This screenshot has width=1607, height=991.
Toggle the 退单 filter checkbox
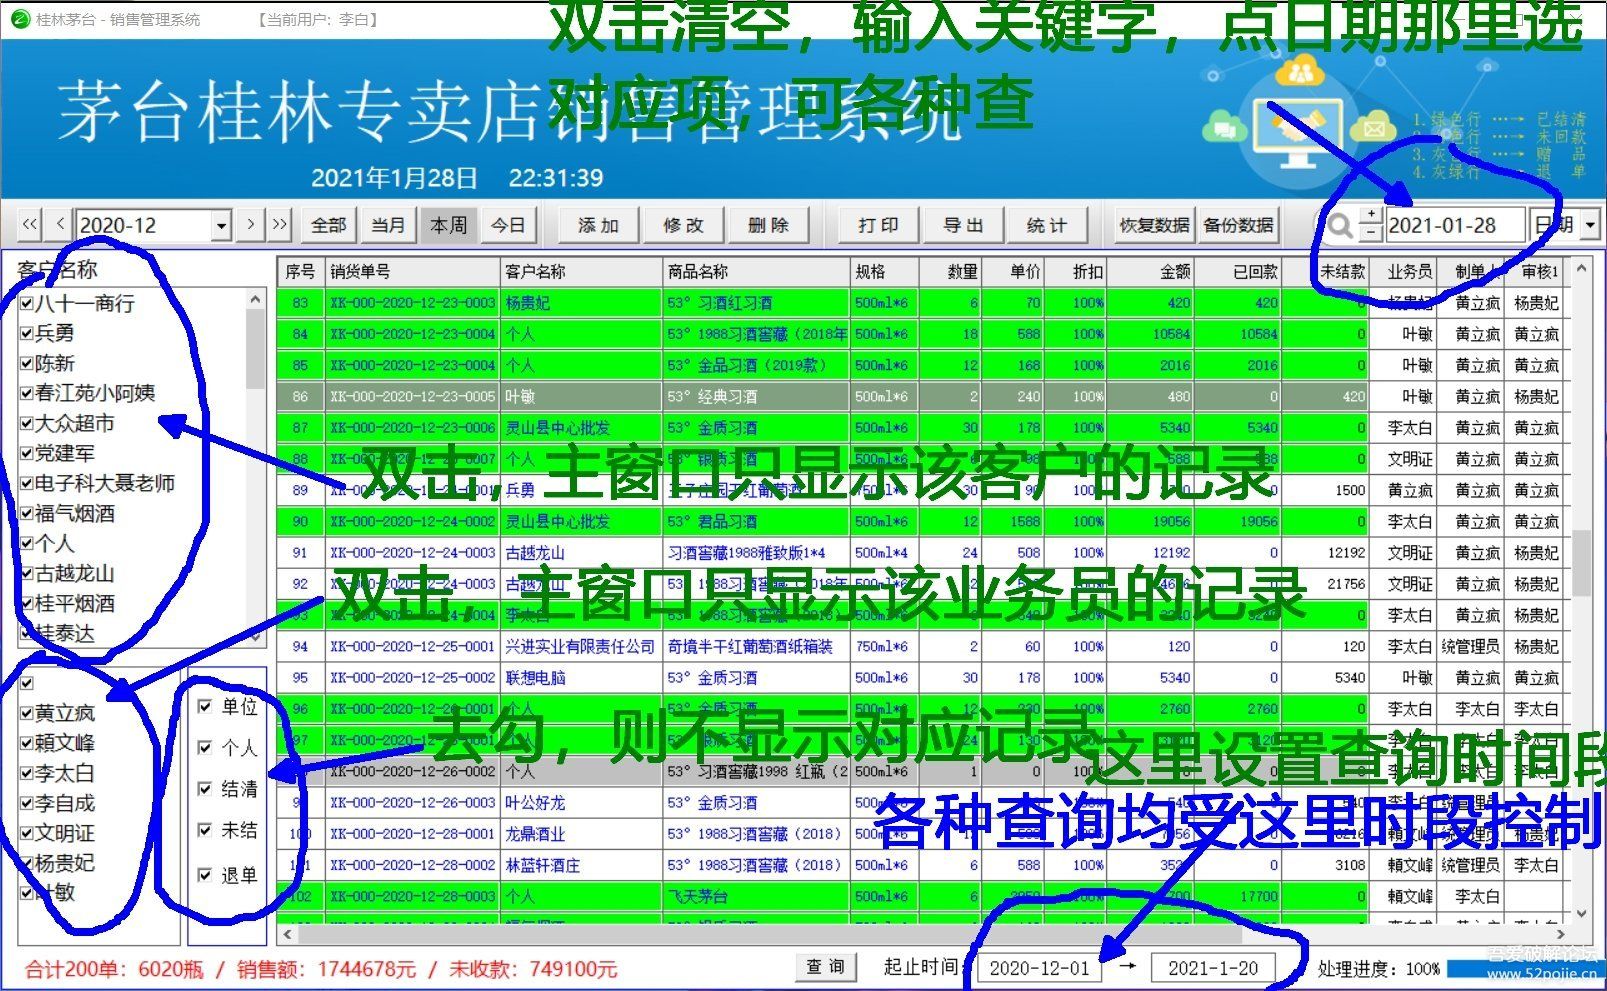pos(205,875)
